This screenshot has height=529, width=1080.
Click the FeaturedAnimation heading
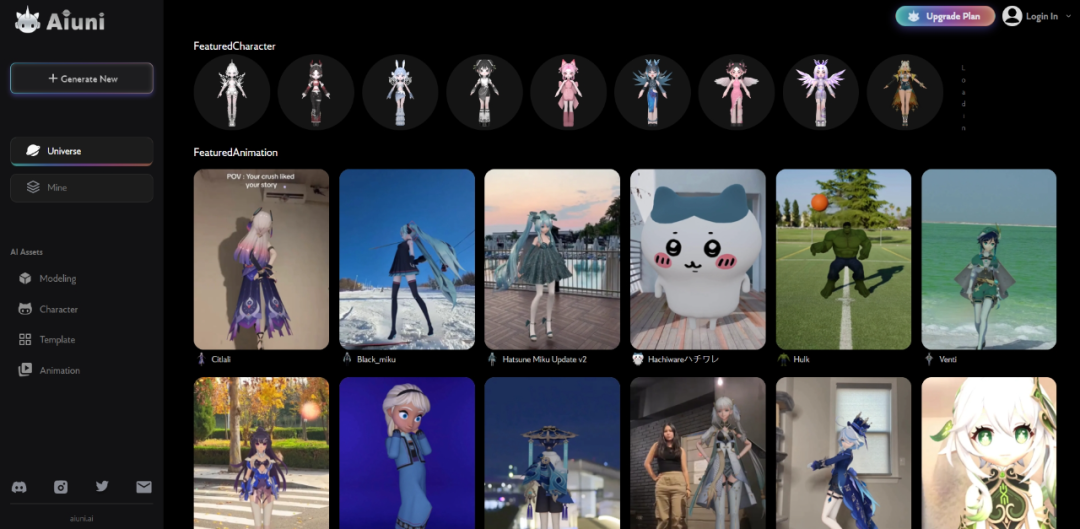(236, 152)
